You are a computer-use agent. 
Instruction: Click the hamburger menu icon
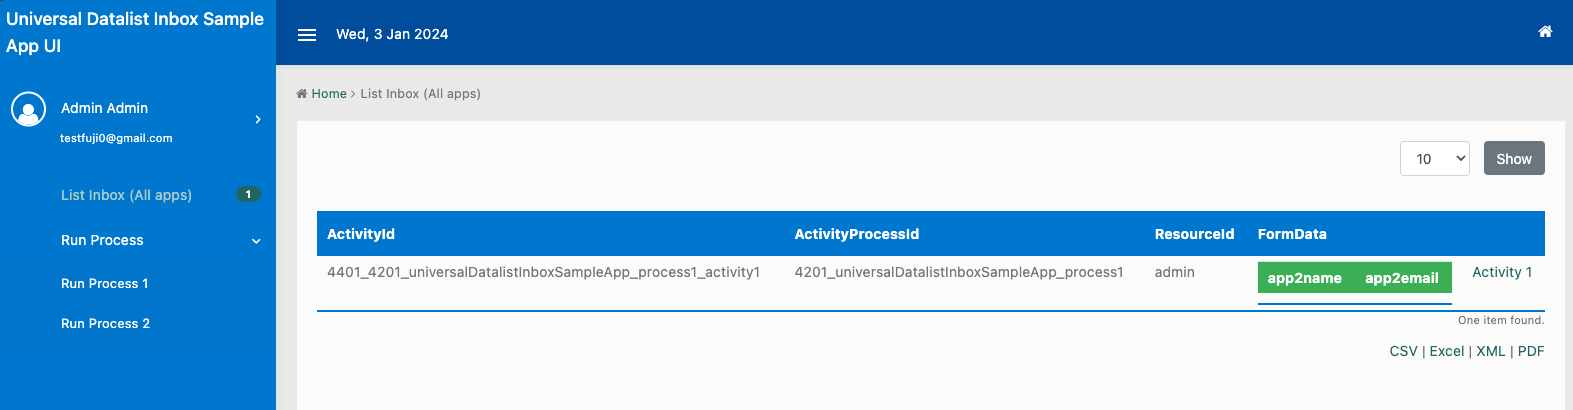pyautogui.click(x=307, y=35)
